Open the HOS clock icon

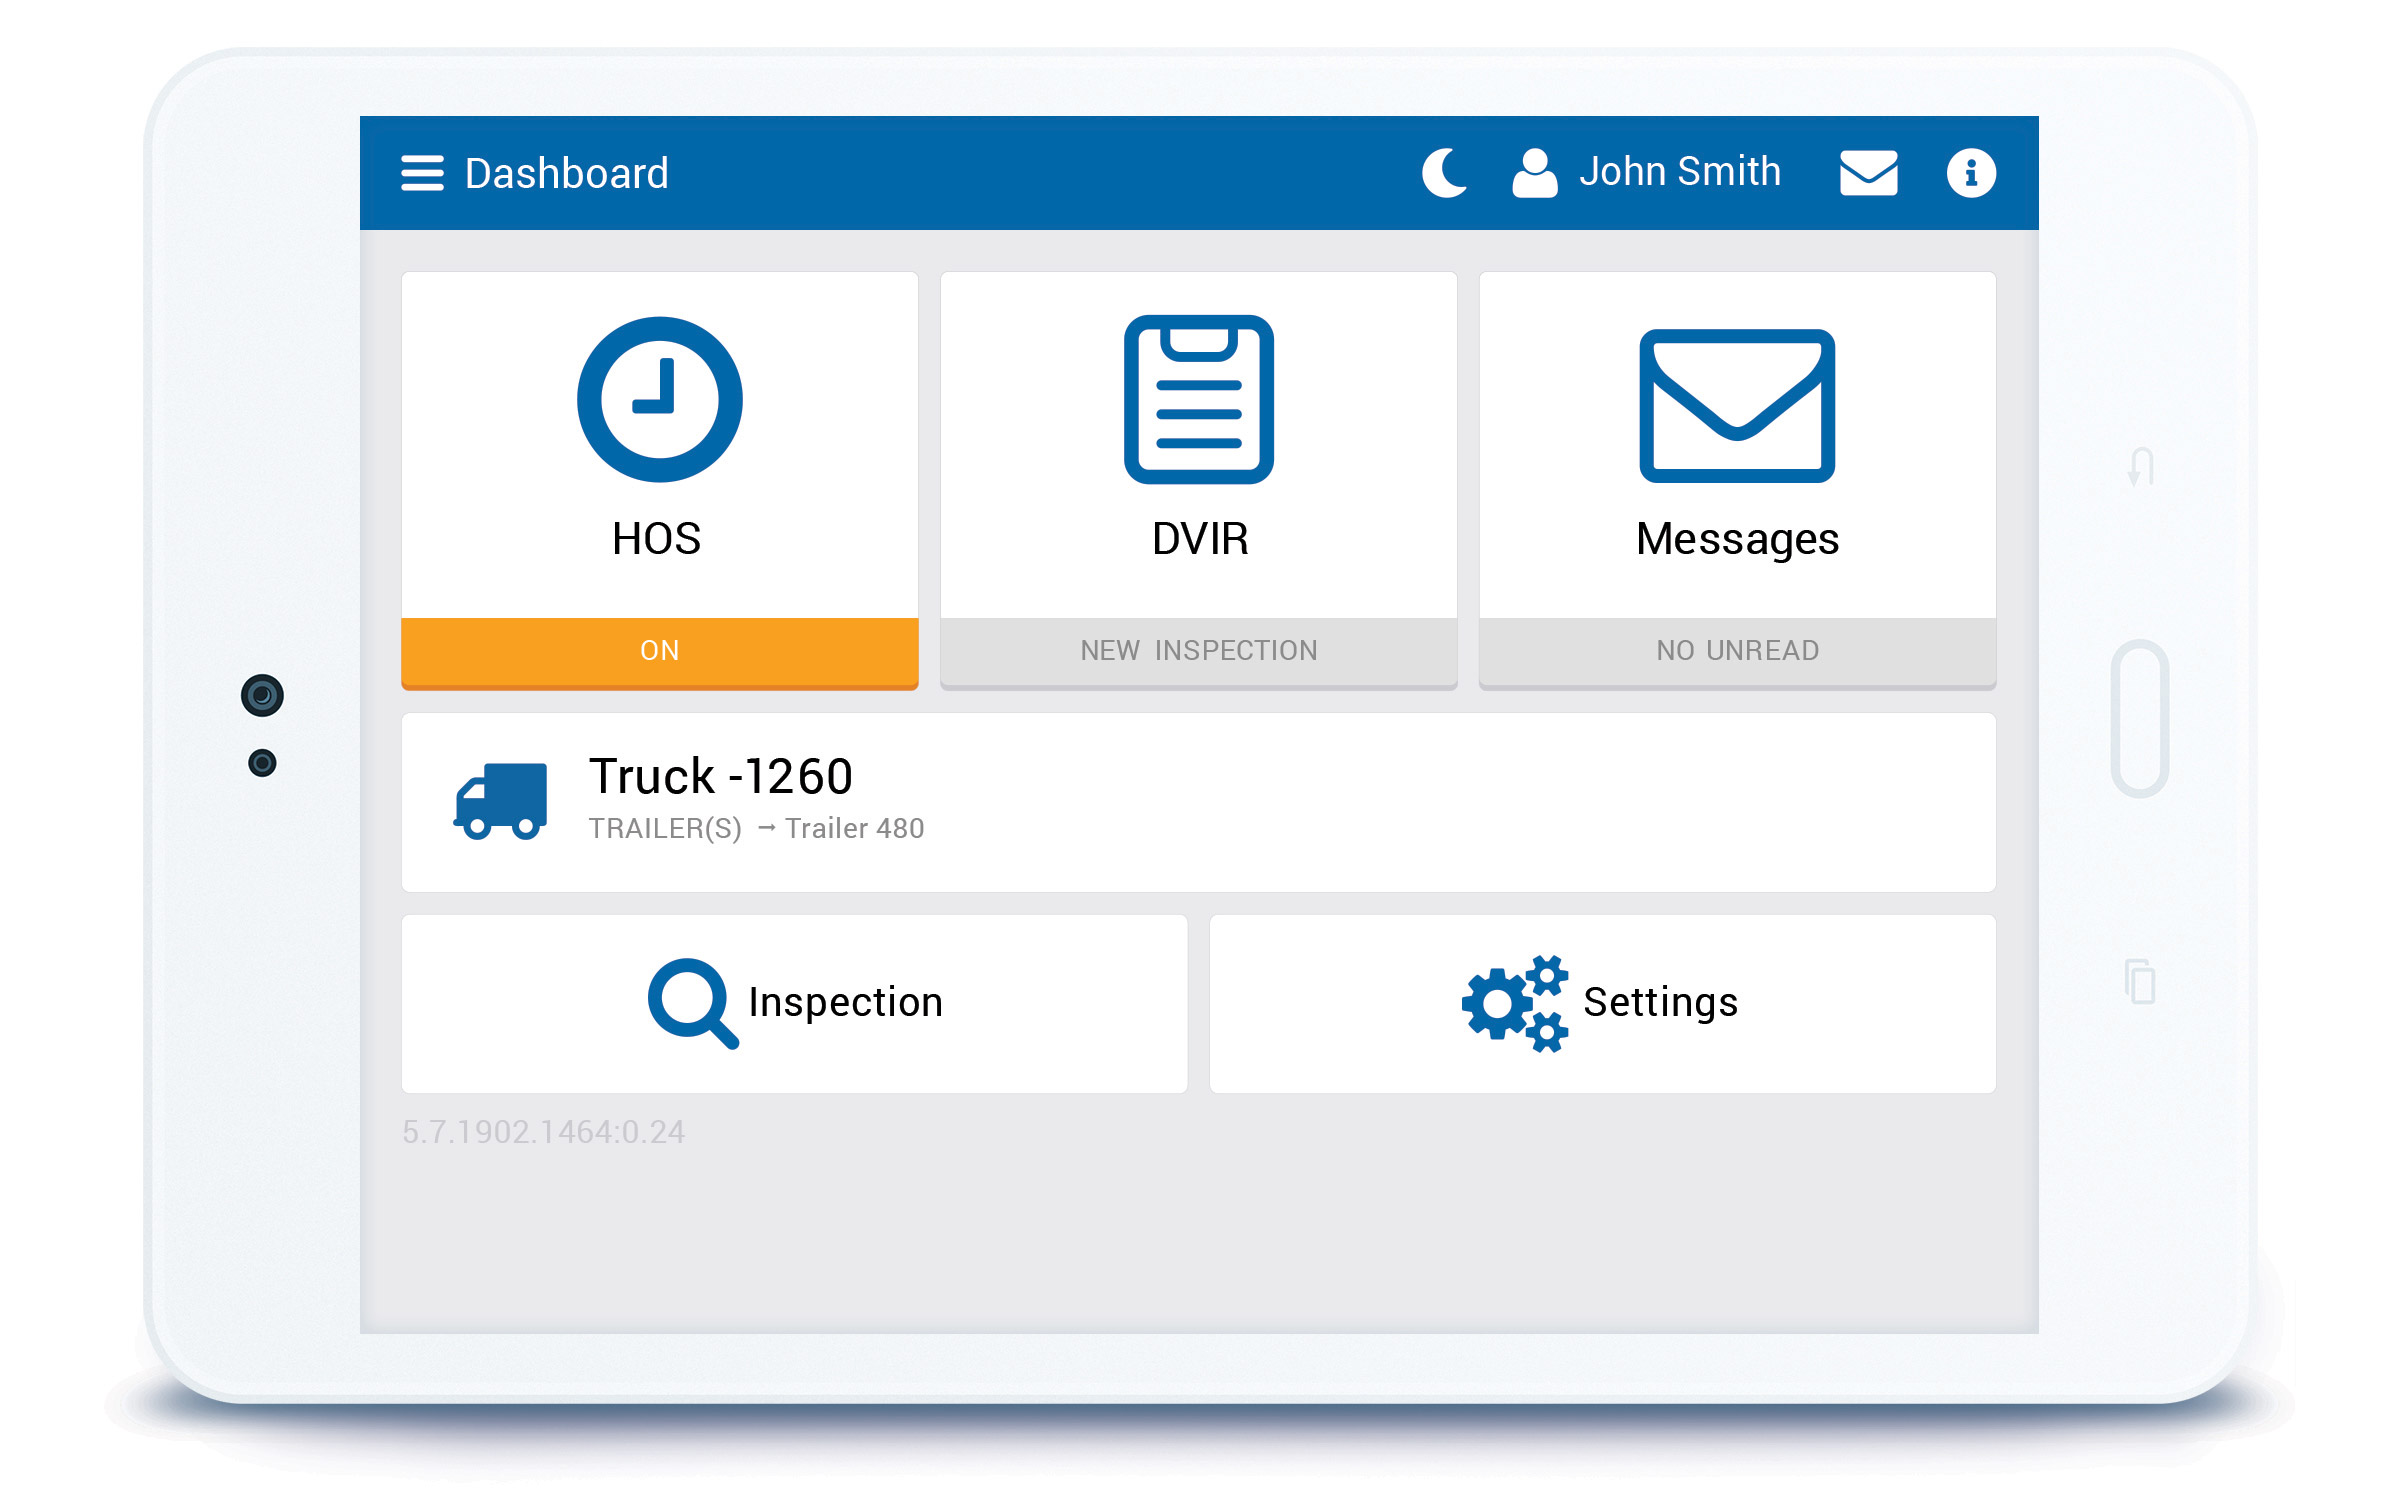click(x=657, y=397)
